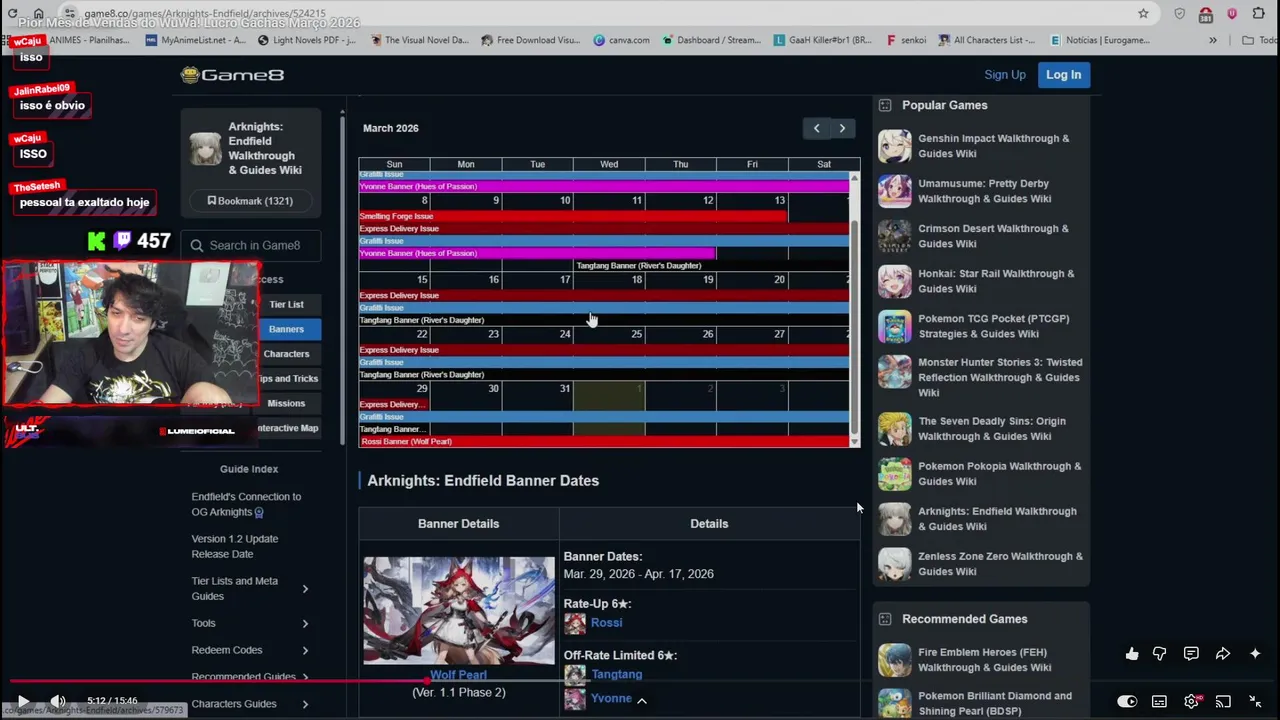Open the Yvonne character link
The height and width of the screenshot is (720, 1280).
(x=611, y=698)
